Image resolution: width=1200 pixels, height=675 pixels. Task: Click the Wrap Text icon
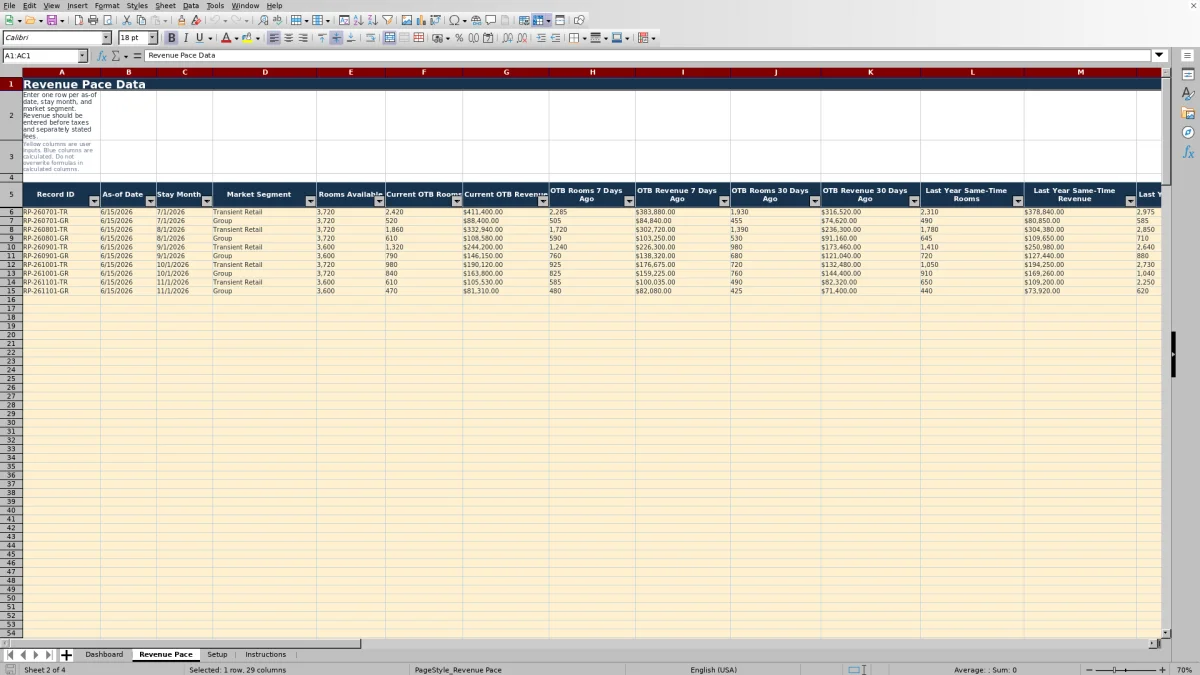[370, 38]
